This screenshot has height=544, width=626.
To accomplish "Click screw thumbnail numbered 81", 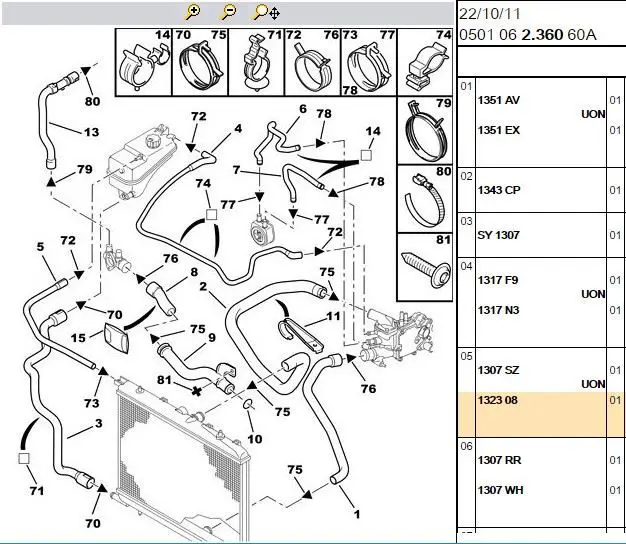I will point(424,266).
